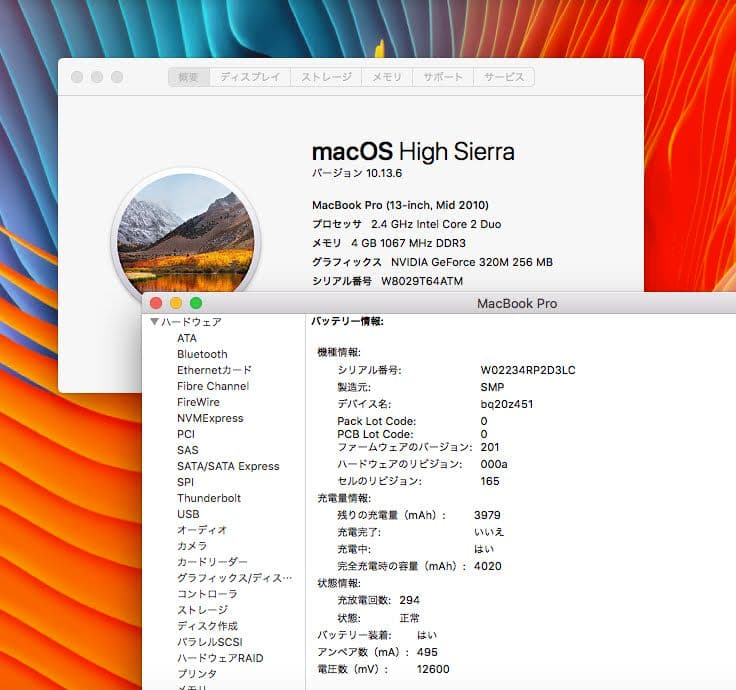Click the MacBook Pro (13-inch, Mid 2010) text
The image size is (736, 690).
pyautogui.click(x=400, y=205)
